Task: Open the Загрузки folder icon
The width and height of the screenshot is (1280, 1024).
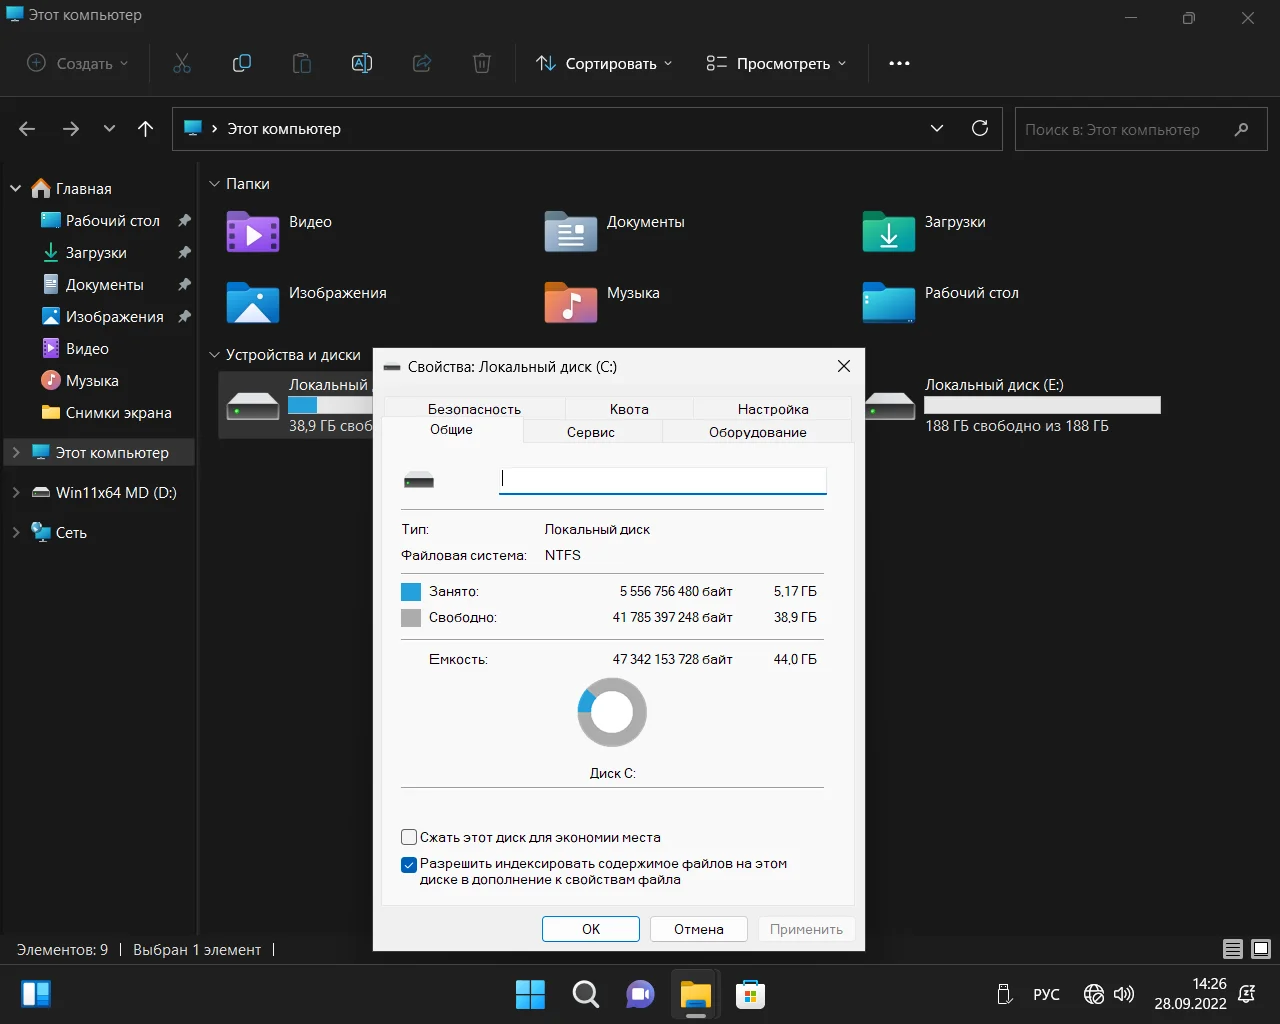Action: pyautogui.click(x=888, y=232)
